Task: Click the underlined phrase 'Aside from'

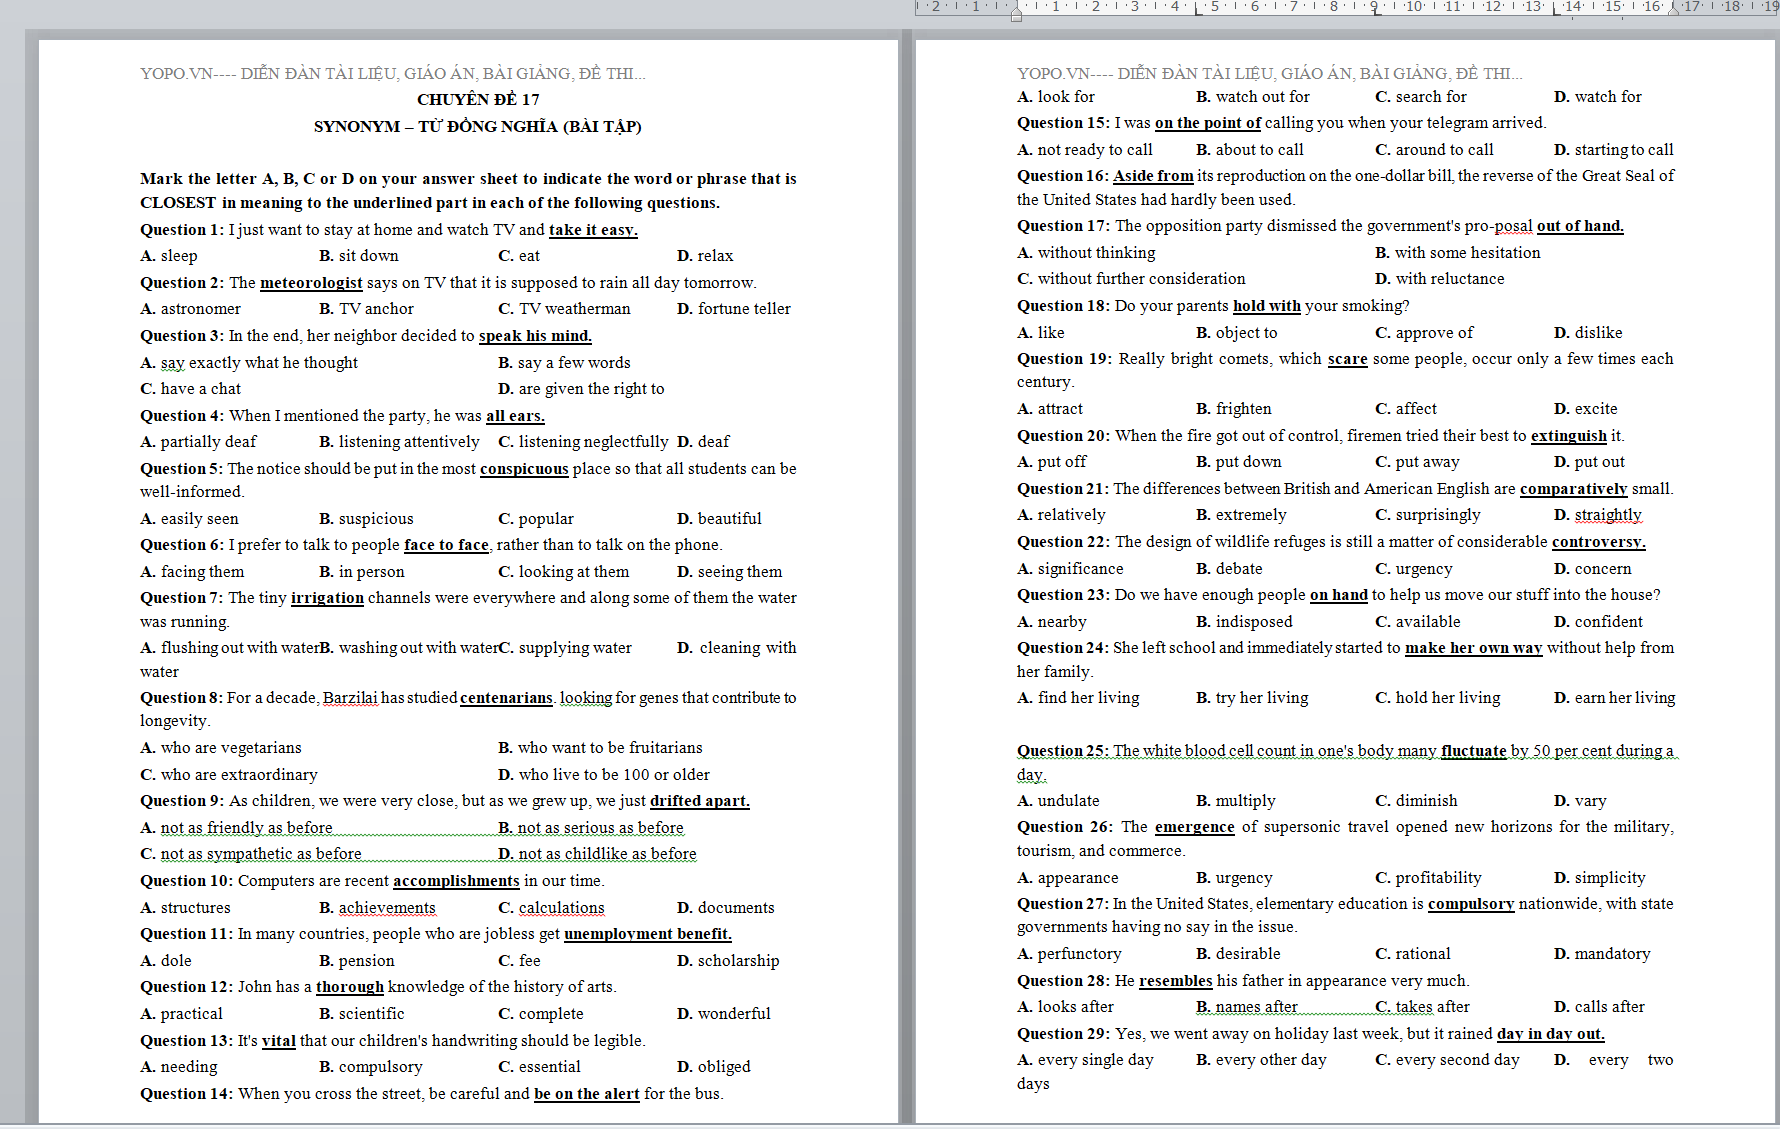Action: click(1154, 176)
